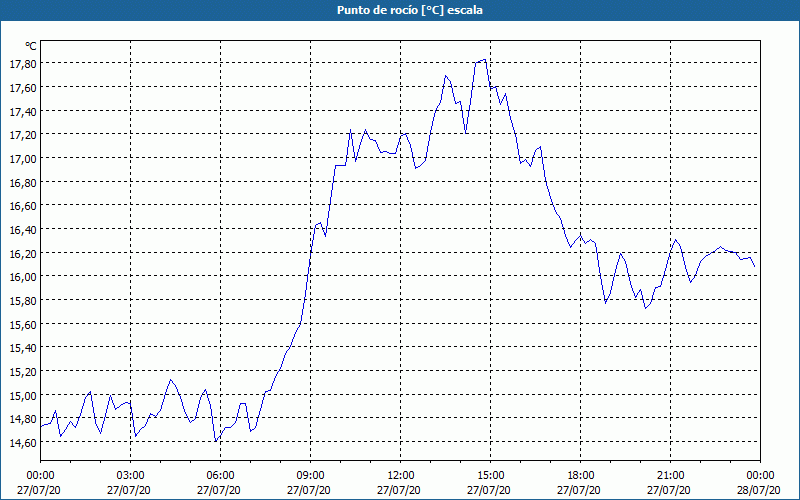Click the 18:00 27/07/20 time label
Screen dimensions: 800x500
coord(579,483)
